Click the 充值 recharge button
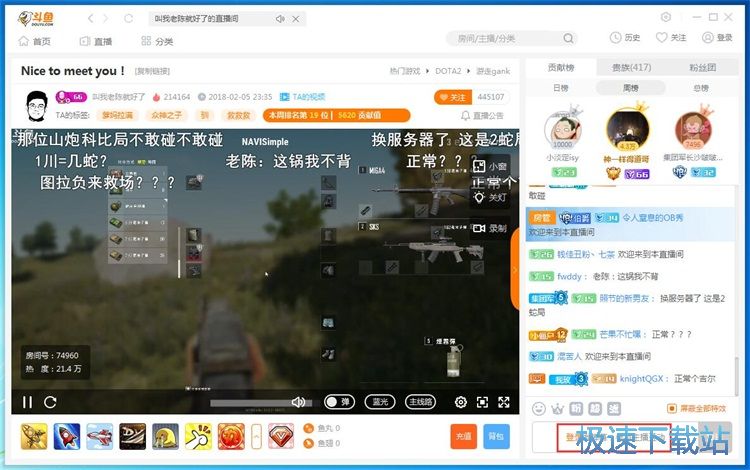Image resolution: width=750 pixels, height=470 pixels. coord(463,437)
